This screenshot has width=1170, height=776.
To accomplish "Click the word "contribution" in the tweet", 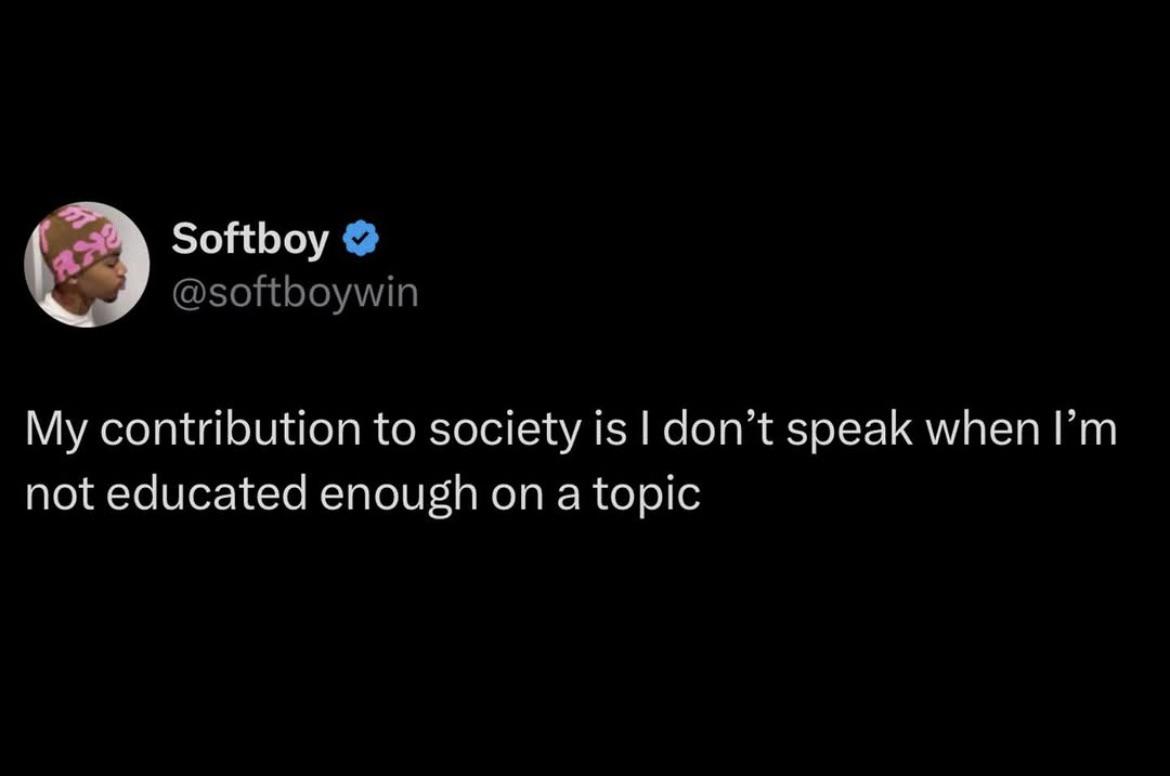I will click(241, 430).
